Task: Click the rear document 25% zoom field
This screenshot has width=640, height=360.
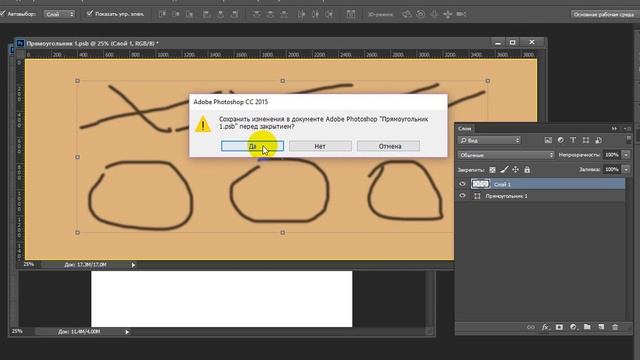Action: tap(17, 331)
